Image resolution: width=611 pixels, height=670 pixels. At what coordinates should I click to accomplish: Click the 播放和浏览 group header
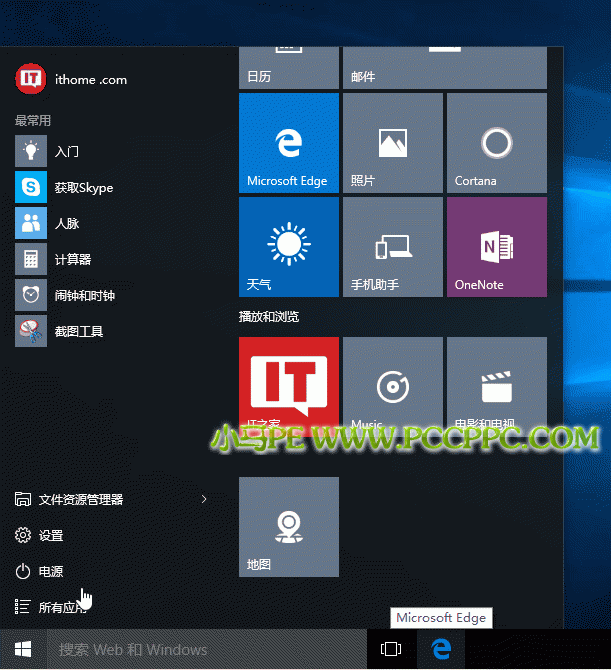point(269,317)
